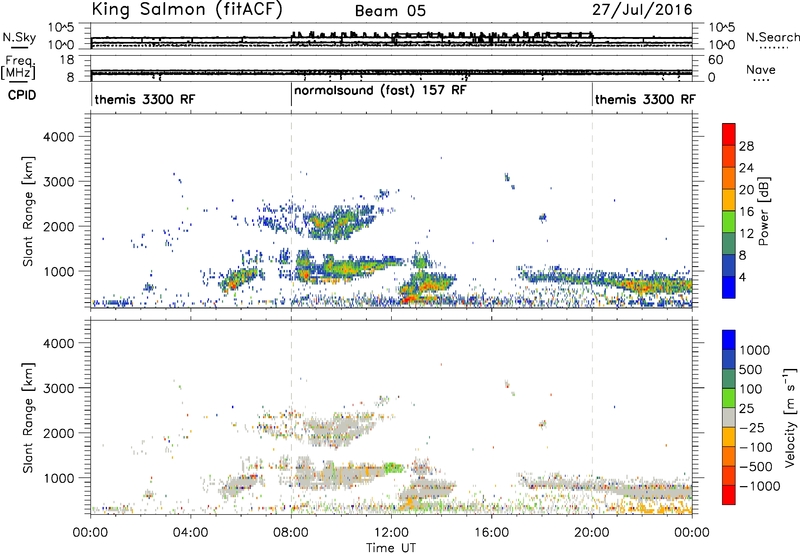The width and height of the screenshot is (800, 554).
Task: Click the 'Freq. [MHz]' axis label
Action: click(x=18, y=68)
